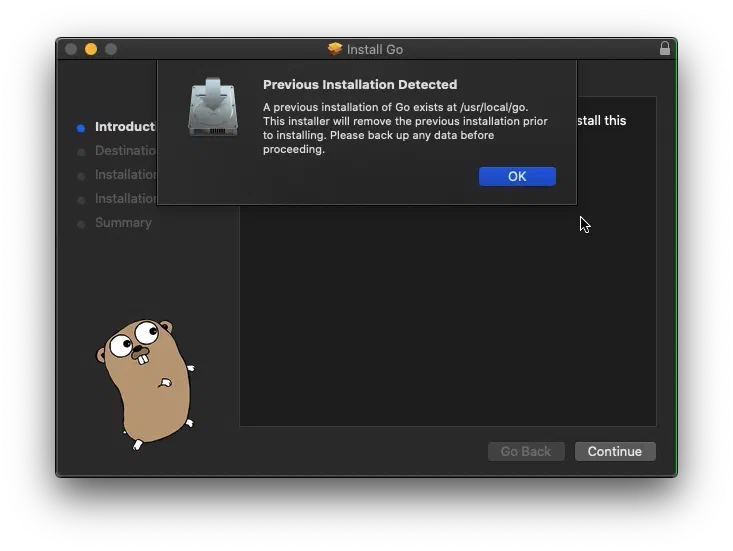Viewport: 733px width, 551px height.
Task: Select the Summary step in the sidebar
Action: pyautogui.click(x=123, y=223)
